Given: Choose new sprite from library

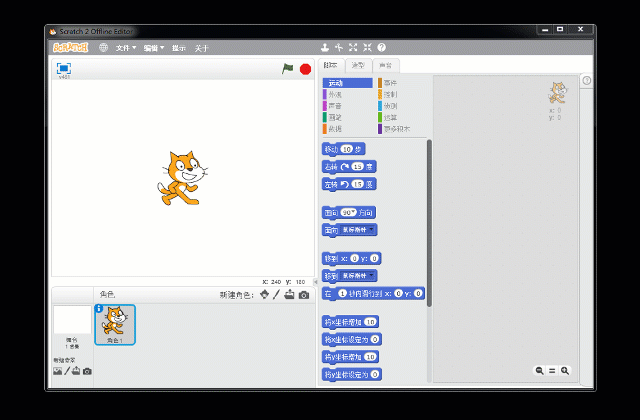Looking at the screenshot, I should point(264,294).
